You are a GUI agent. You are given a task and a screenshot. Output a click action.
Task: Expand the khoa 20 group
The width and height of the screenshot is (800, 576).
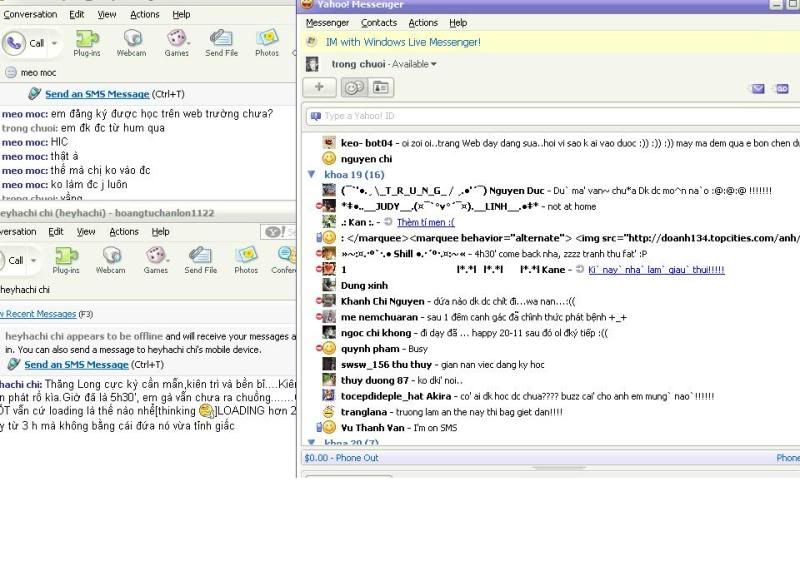312,442
